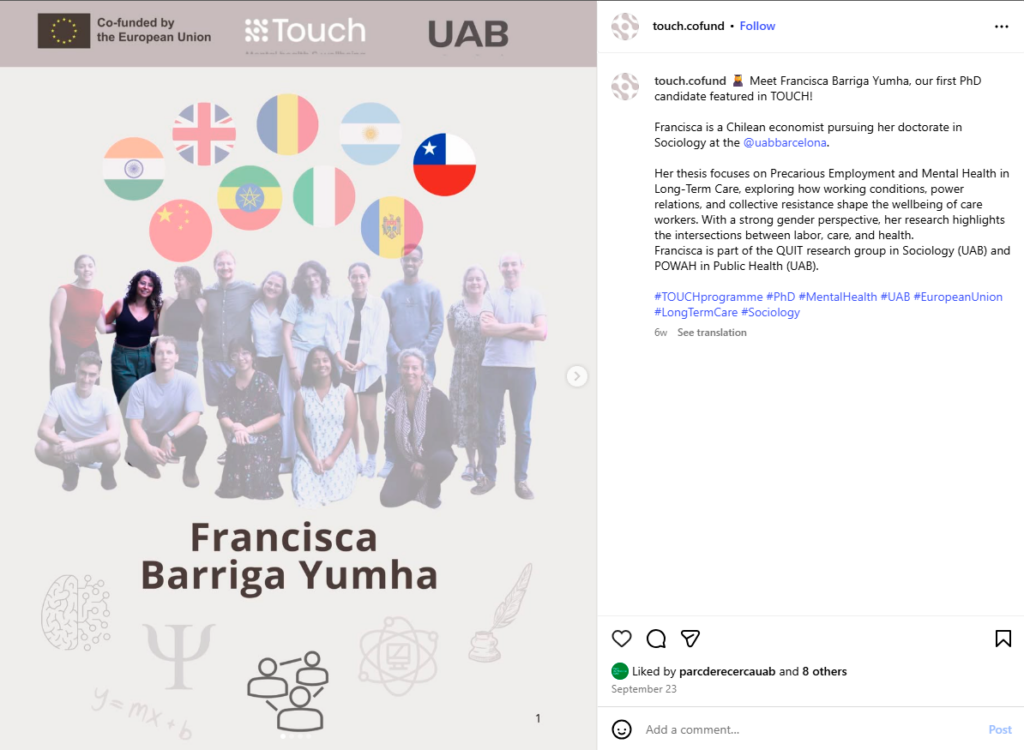Follow the touch.cofund account
This screenshot has height=750, width=1024.
pos(757,26)
